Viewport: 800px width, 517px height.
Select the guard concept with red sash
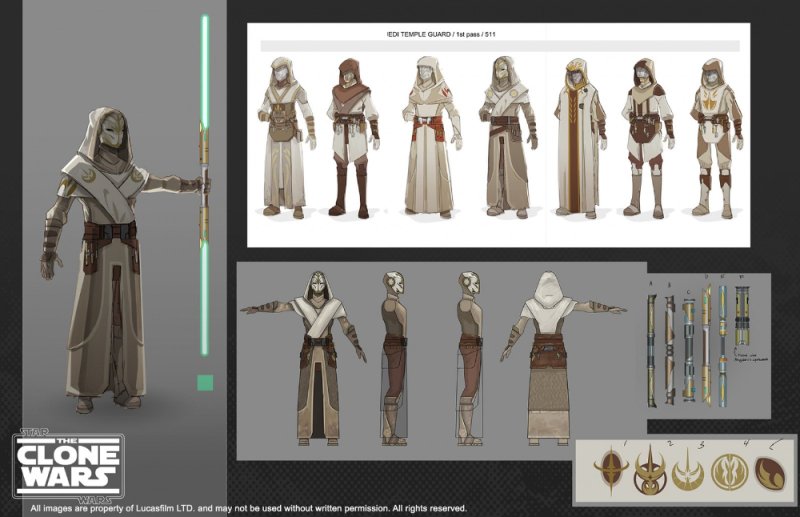click(x=431, y=137)
